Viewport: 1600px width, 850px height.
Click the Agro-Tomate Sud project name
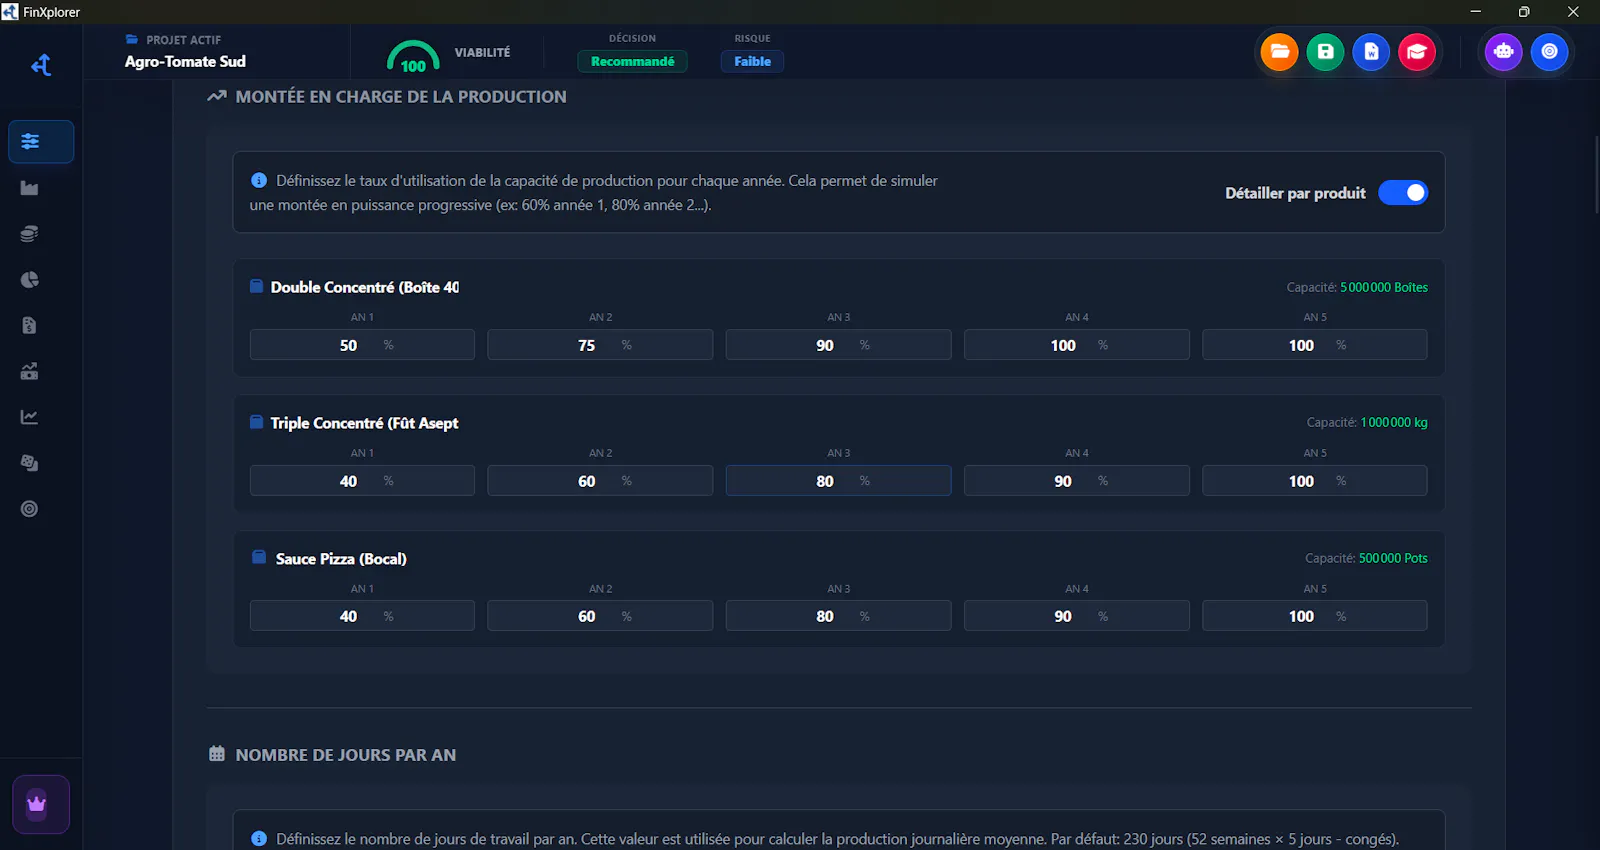[185, 61]
